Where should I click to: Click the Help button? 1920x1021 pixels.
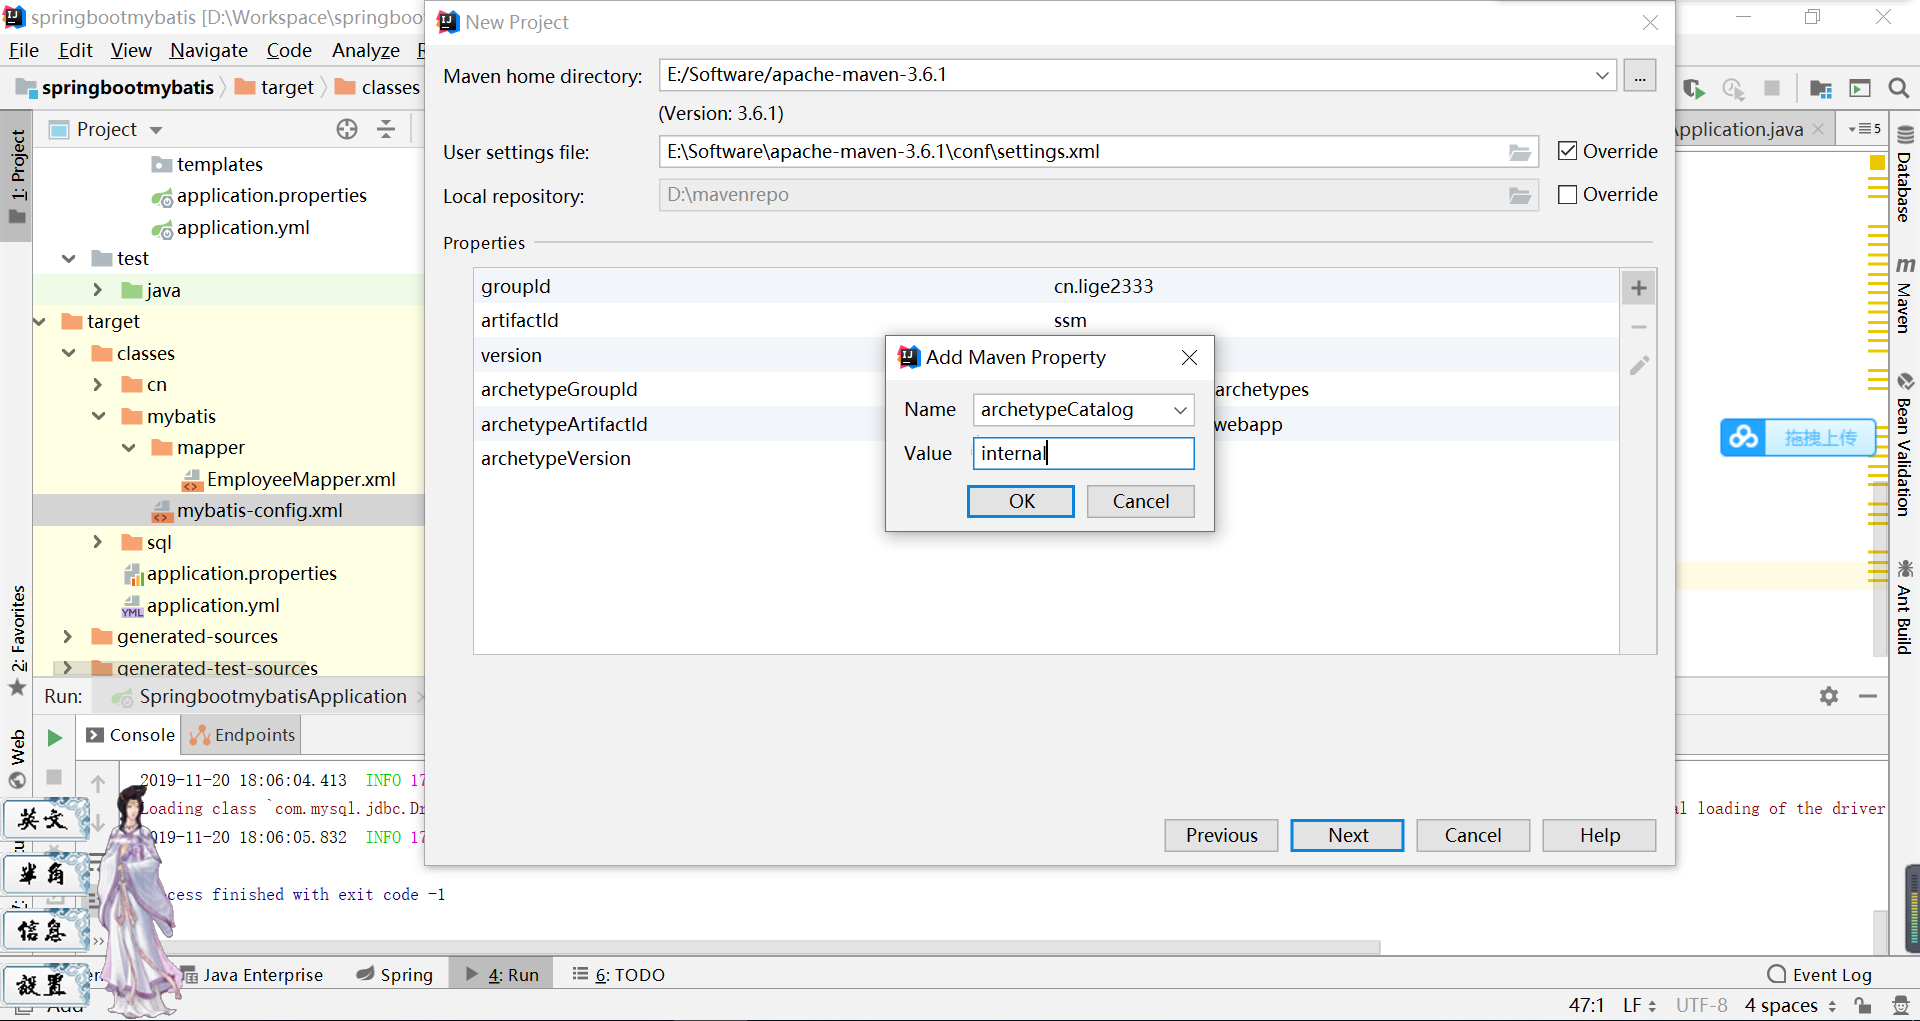pos(1599,835)
